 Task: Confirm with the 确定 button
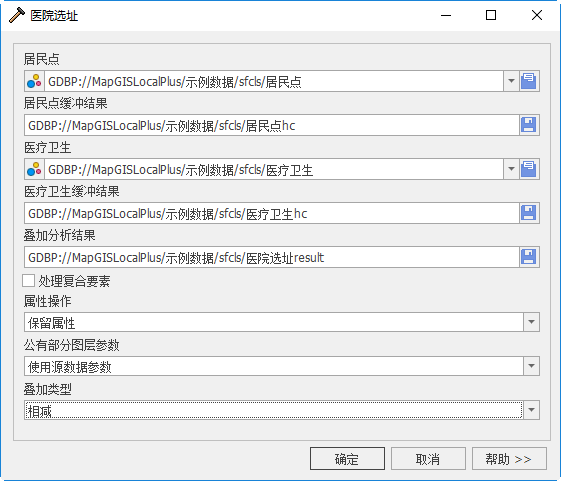347,458
